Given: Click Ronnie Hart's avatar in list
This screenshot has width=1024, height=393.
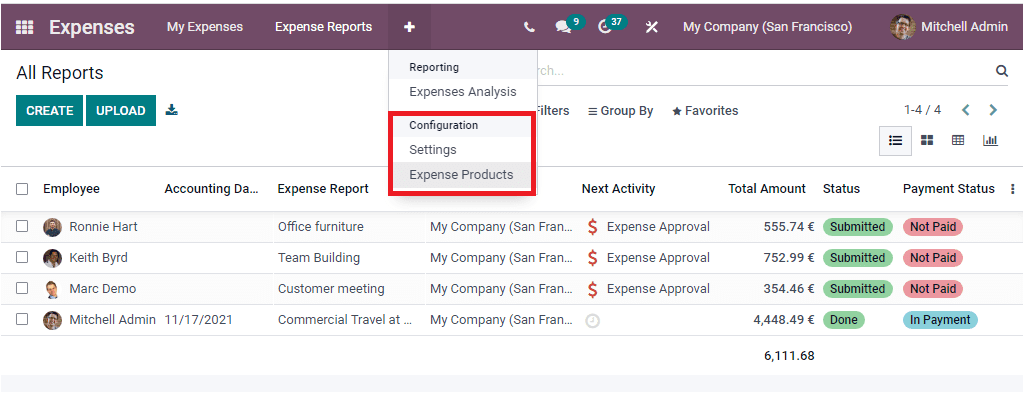Looking at the screenshot, I should click(x=52, y=227).
